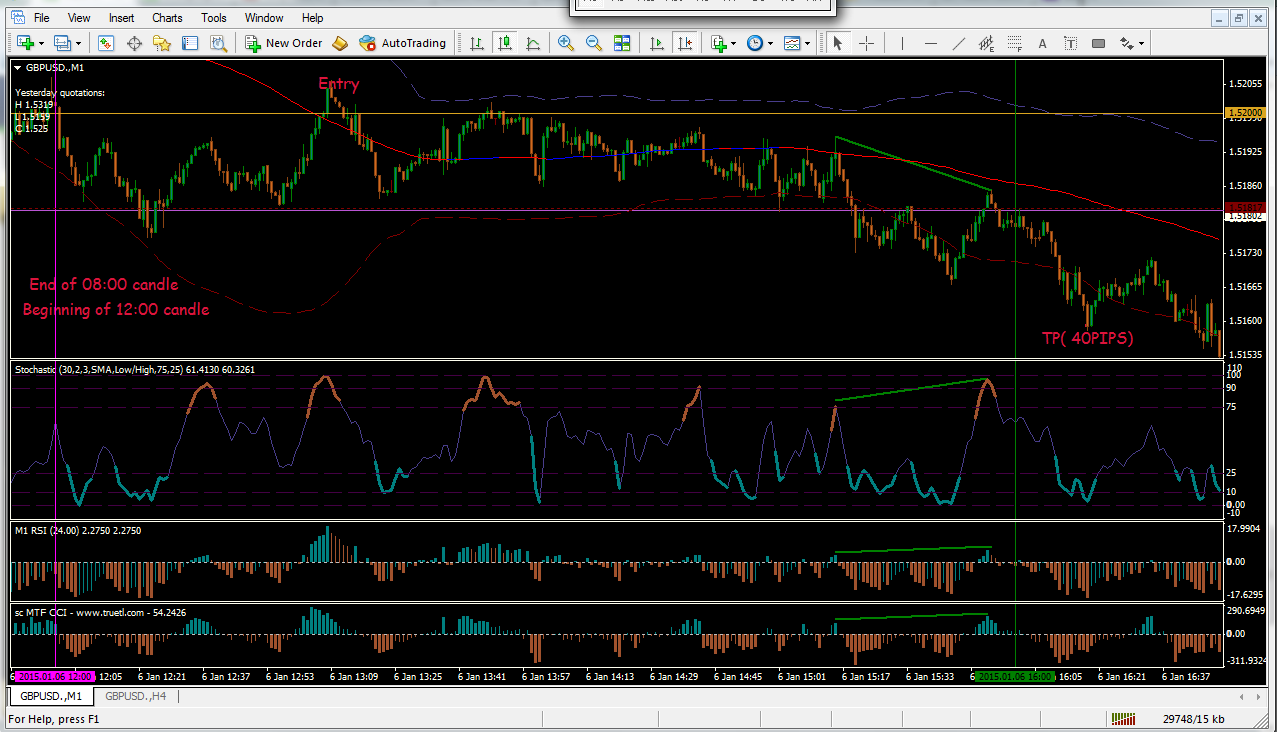The height and width of the screenshot is (732, 1277).
Task: Select the arrows objects tool
Action: coord(1127,43)
